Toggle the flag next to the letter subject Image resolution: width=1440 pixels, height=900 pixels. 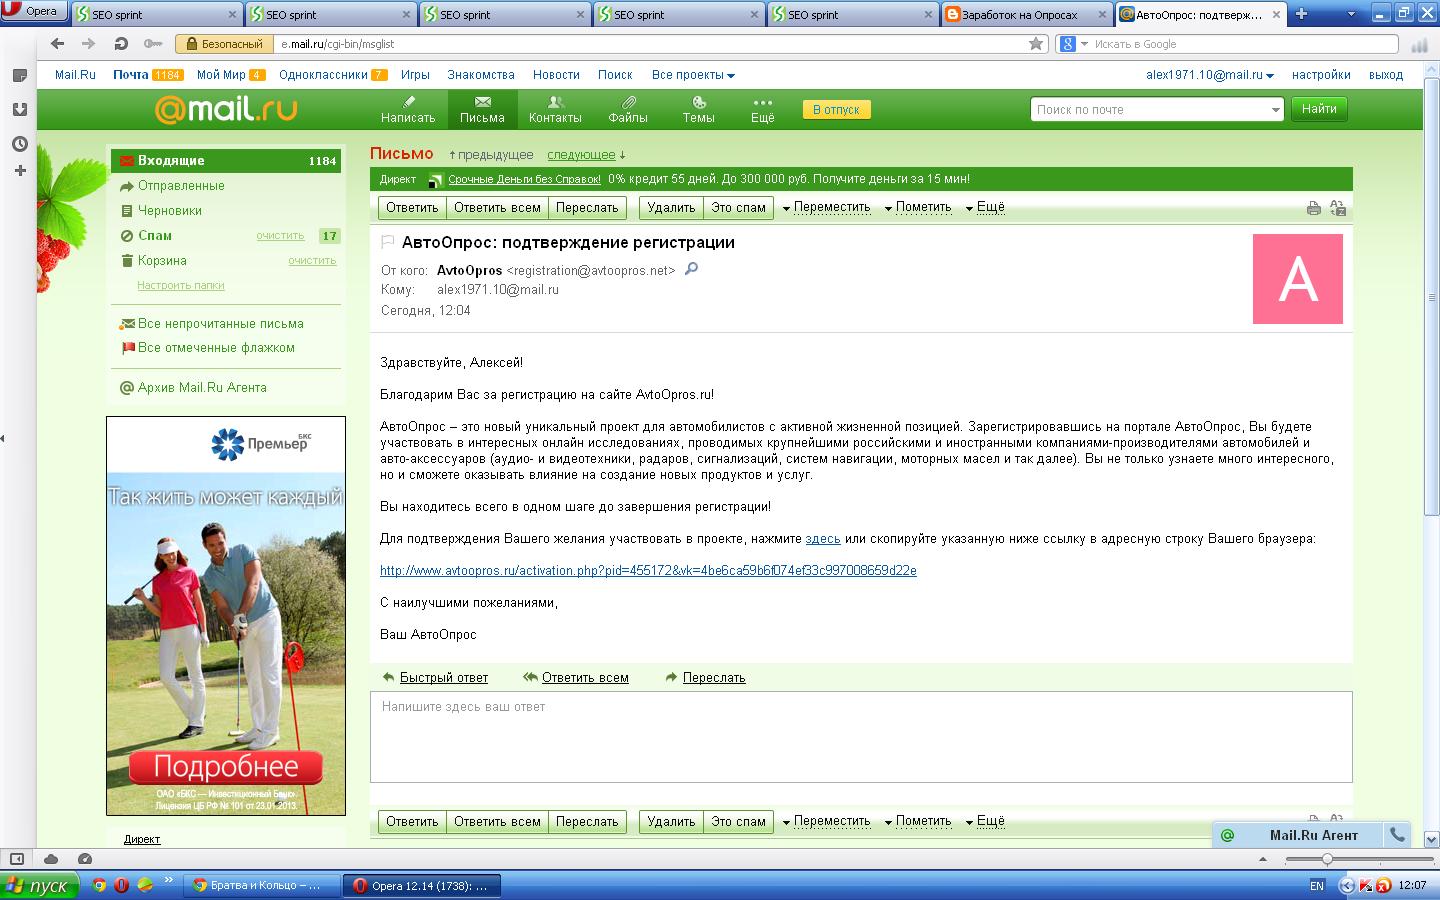pos(388,243)
